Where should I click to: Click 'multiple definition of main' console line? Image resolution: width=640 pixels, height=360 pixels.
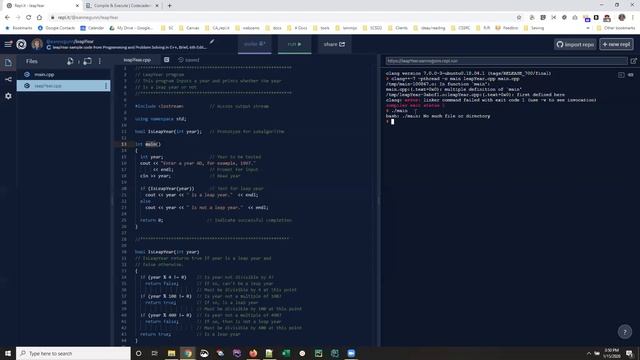tap(453, 89)
